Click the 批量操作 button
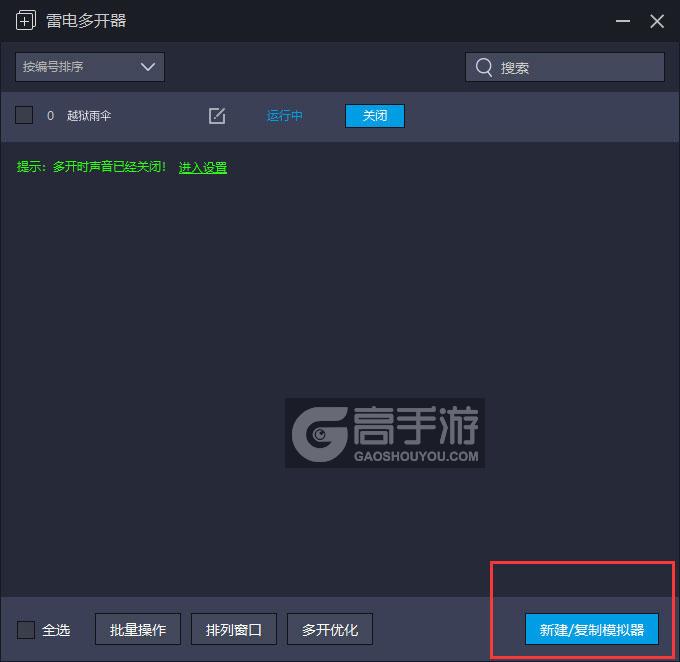680x662 pixels. (138, 629)
